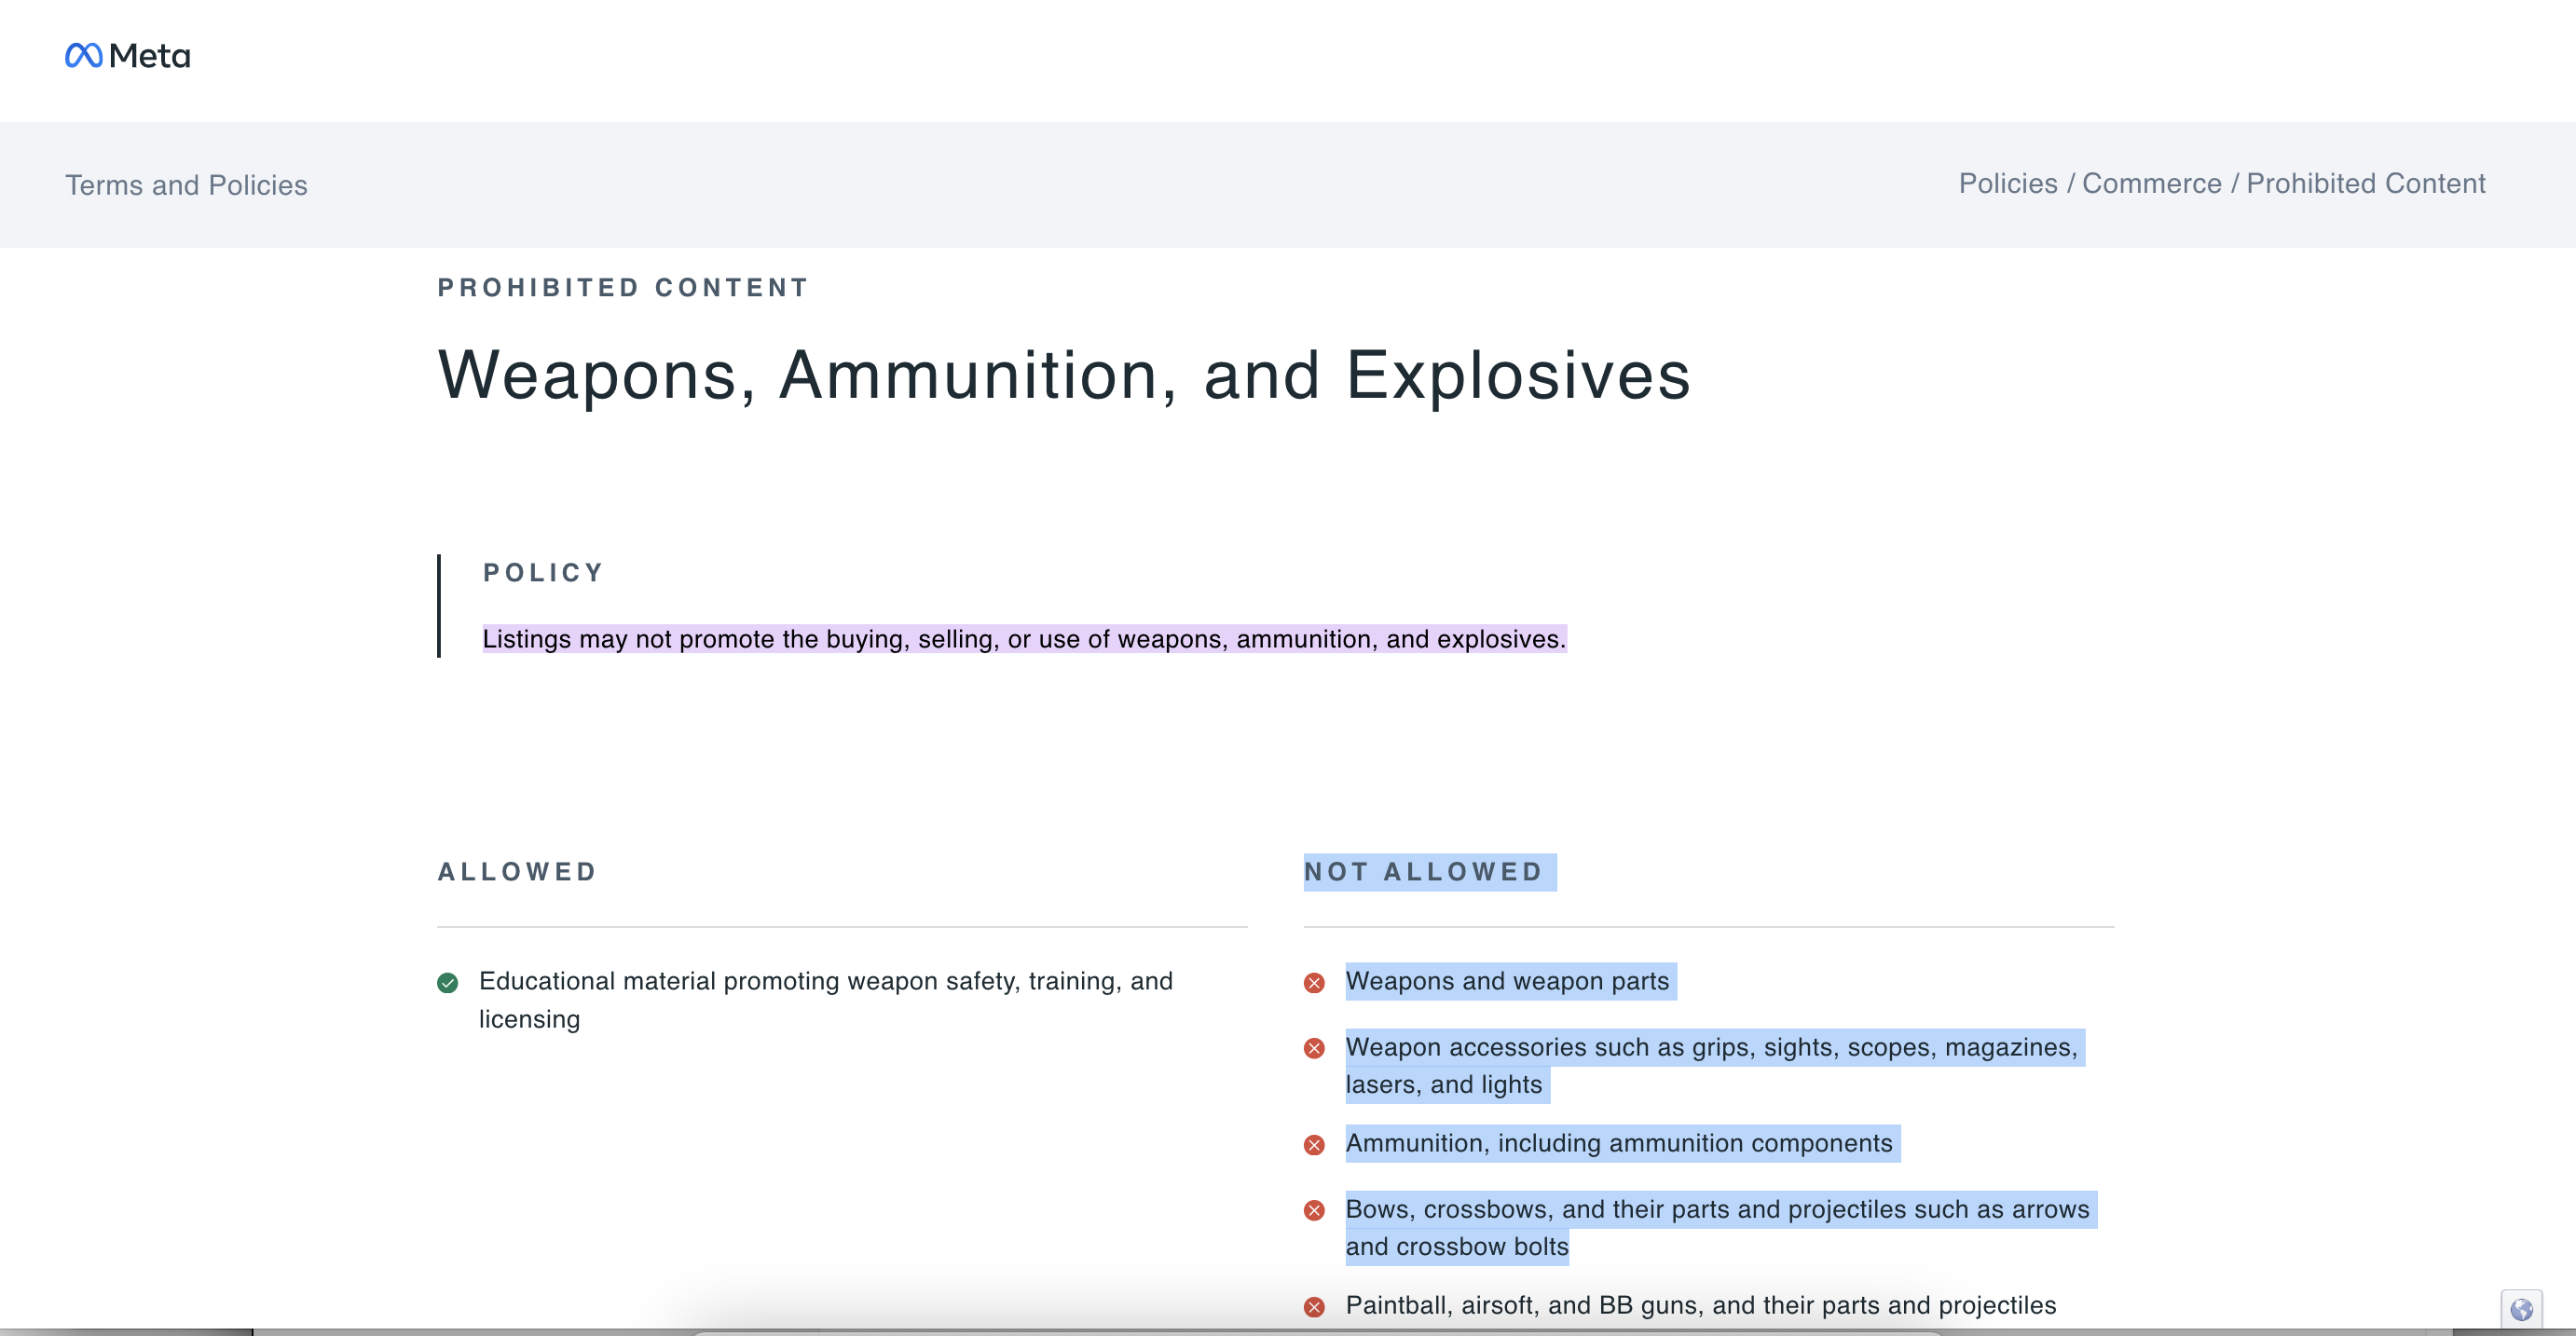This screenshot has width=2576, height=1336.
Task: Click the Weapons, Ammunition, and Explosives title
Action: tap(1064, 375)
